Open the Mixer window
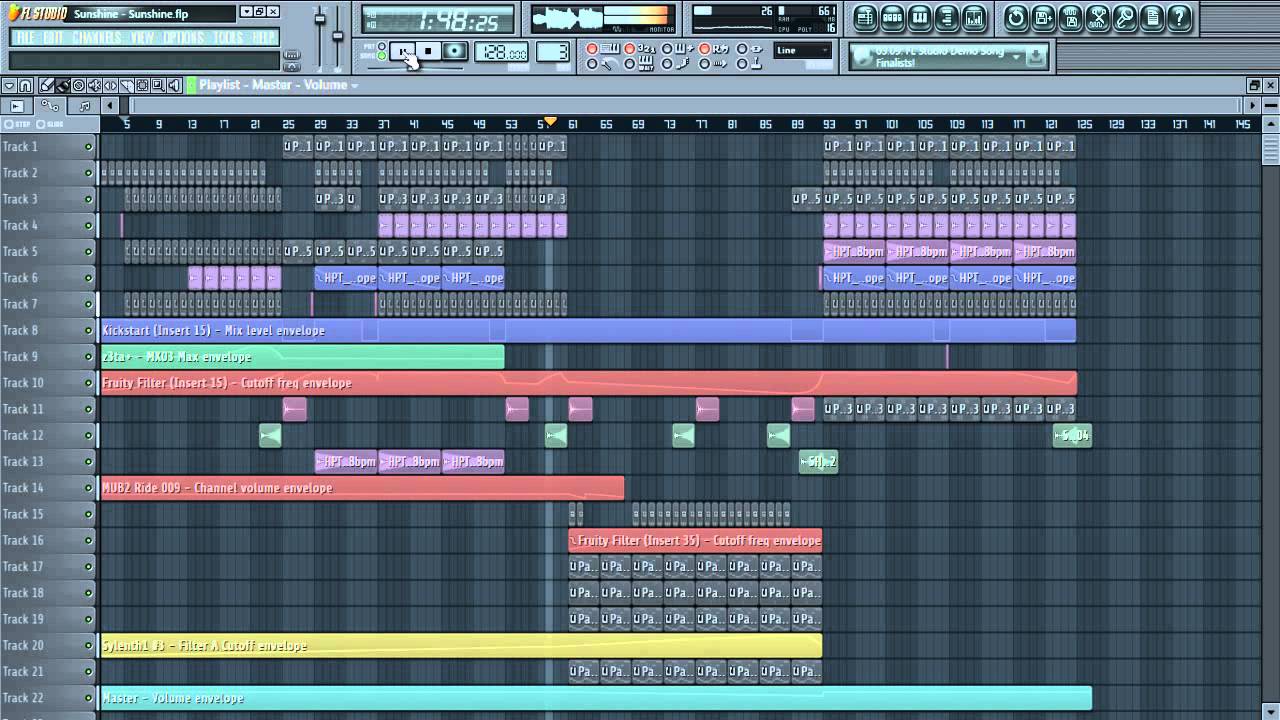Image resolution: width=1280 pixels, height=720 pixels. click(x=972, y=17)
